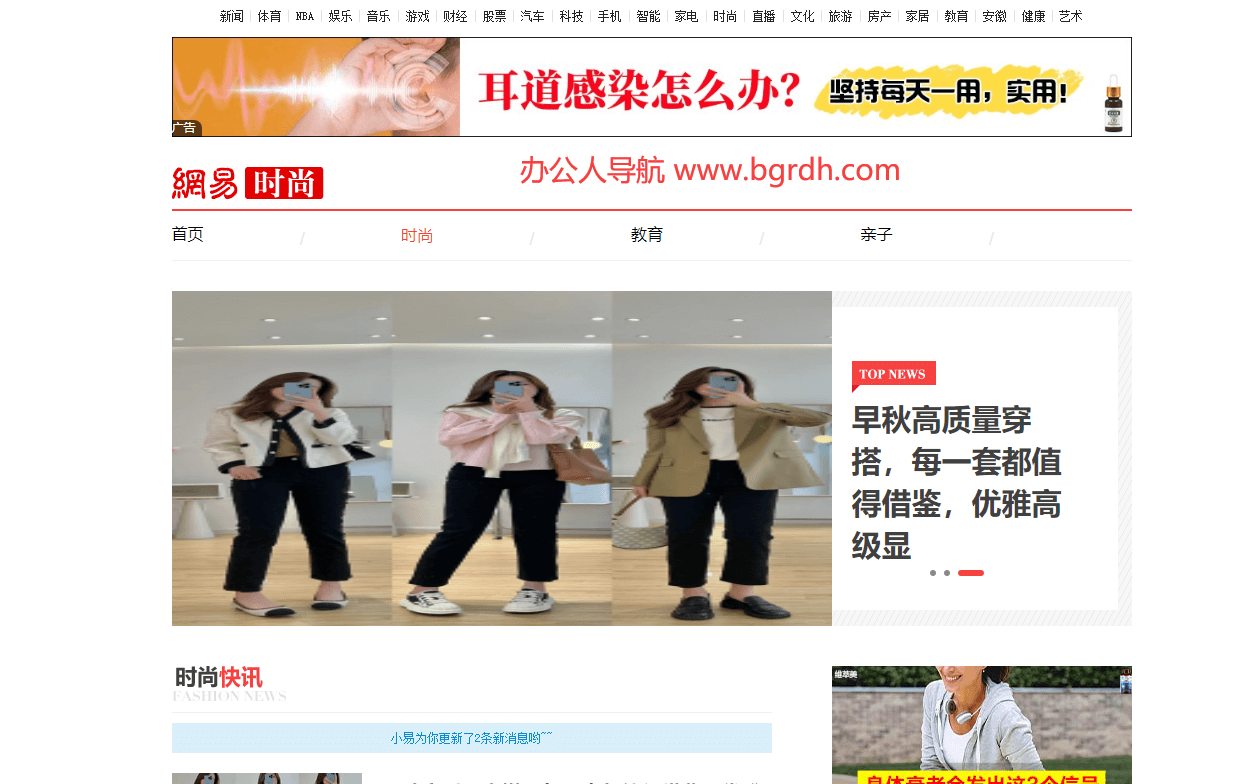Click the 办公人导航 www.bgrdh.com link
The width and height of the screenshot is (1249, 784).
pos(710,169)
